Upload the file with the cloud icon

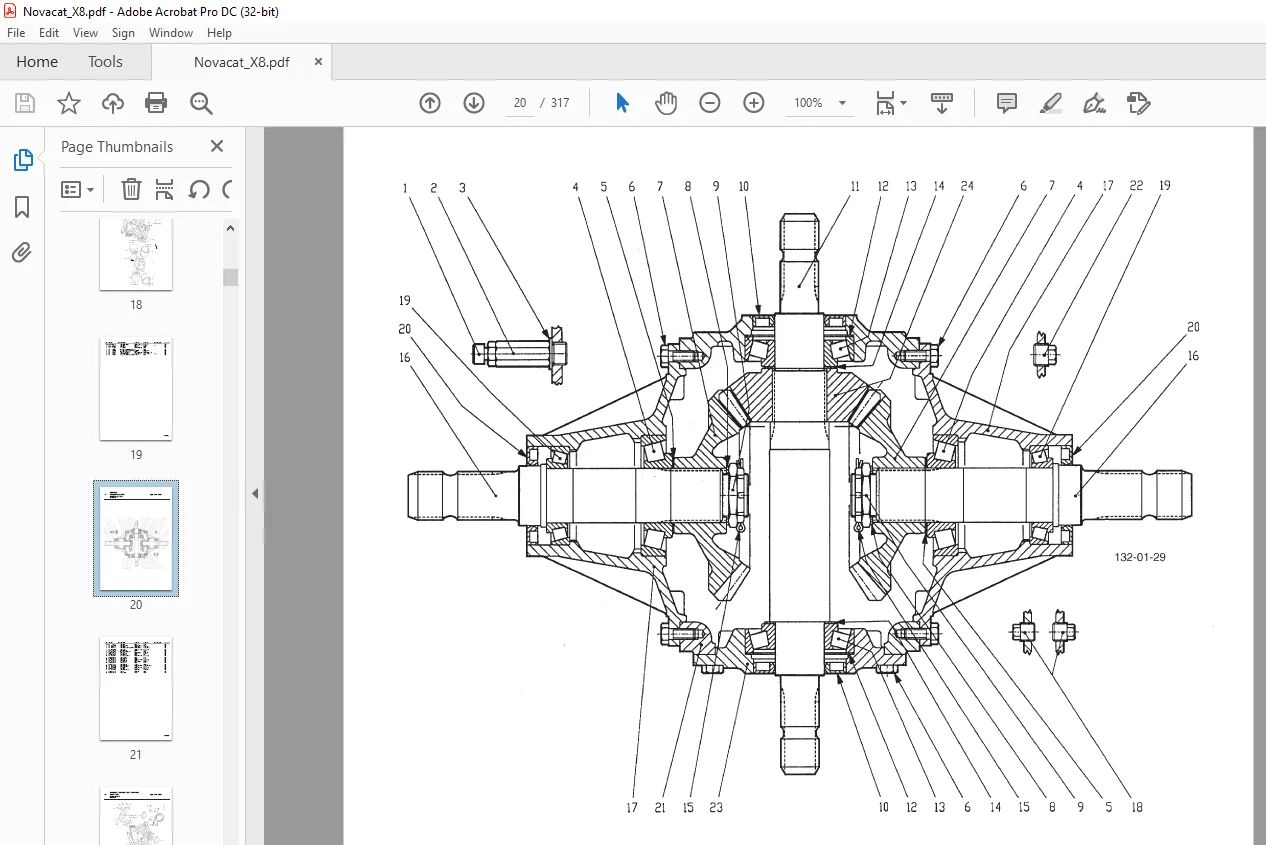point(113,103)
